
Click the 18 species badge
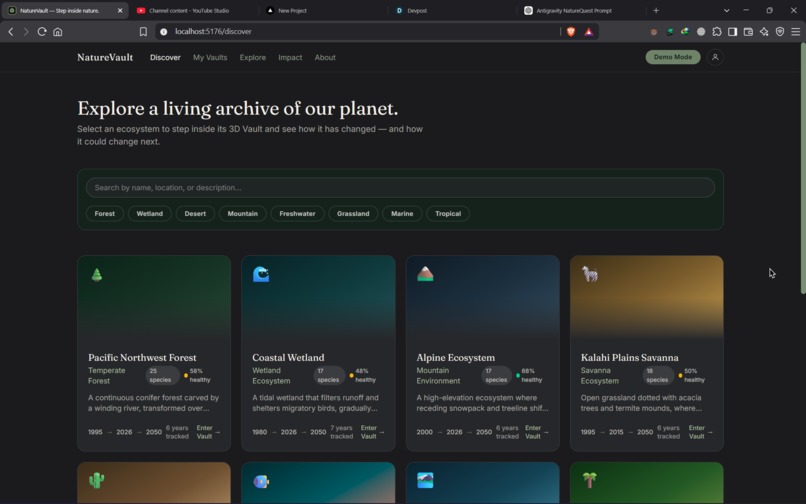[x=657, y=375]
